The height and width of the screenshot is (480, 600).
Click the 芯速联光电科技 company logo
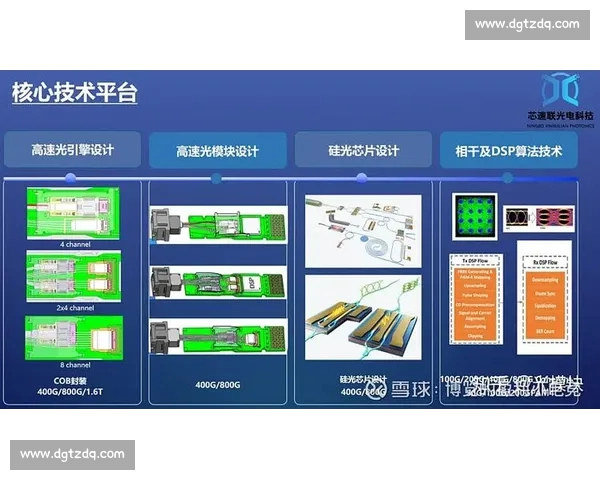click(x=561, y=100)
